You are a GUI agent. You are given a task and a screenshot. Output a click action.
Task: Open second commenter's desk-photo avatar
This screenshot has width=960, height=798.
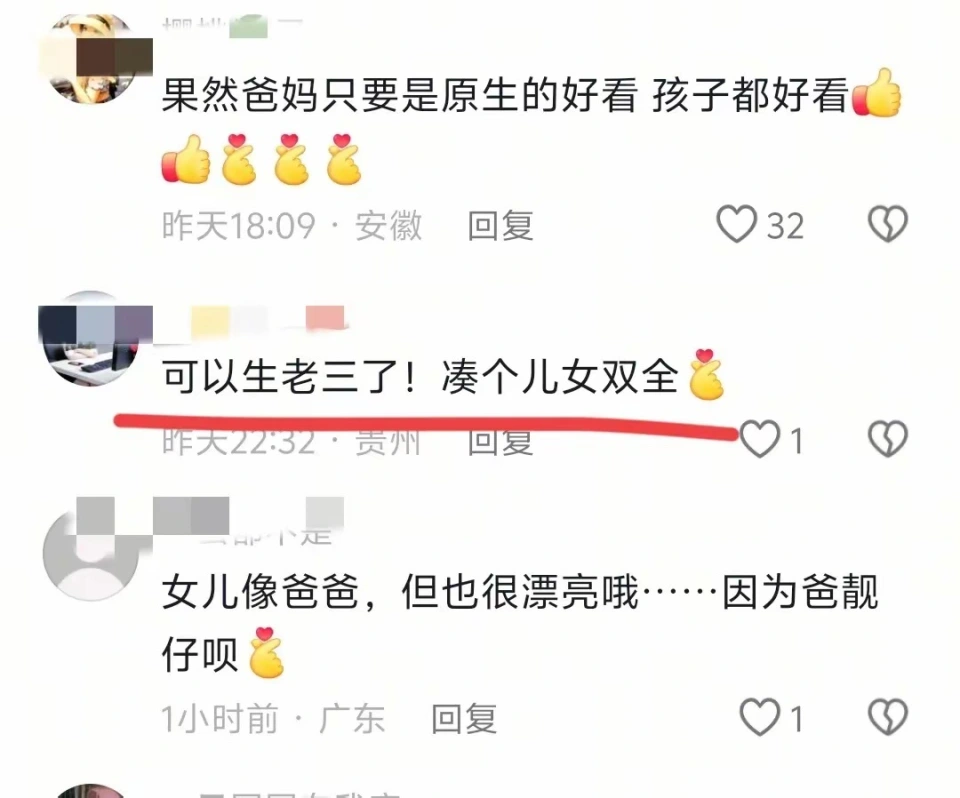click(92, 339)
